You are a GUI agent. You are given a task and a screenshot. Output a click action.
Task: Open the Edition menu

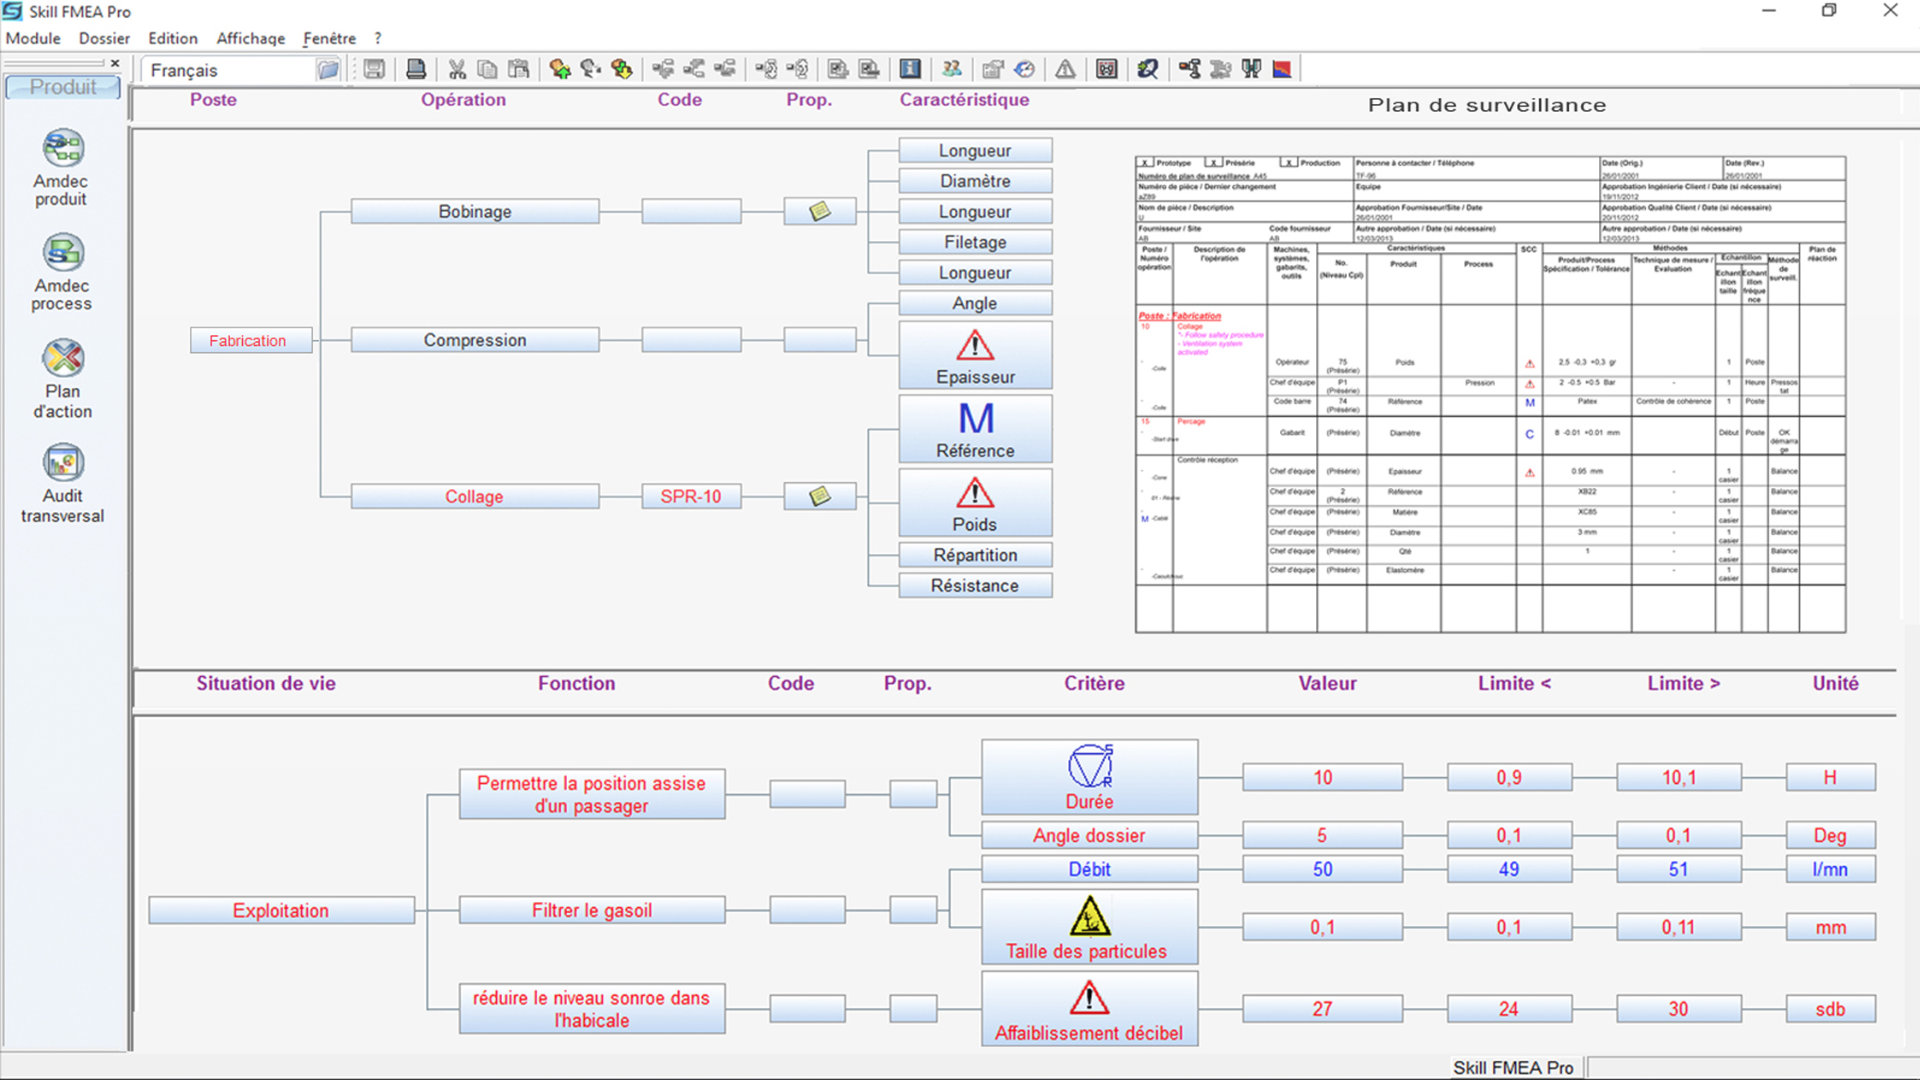(x=173, y=38)
